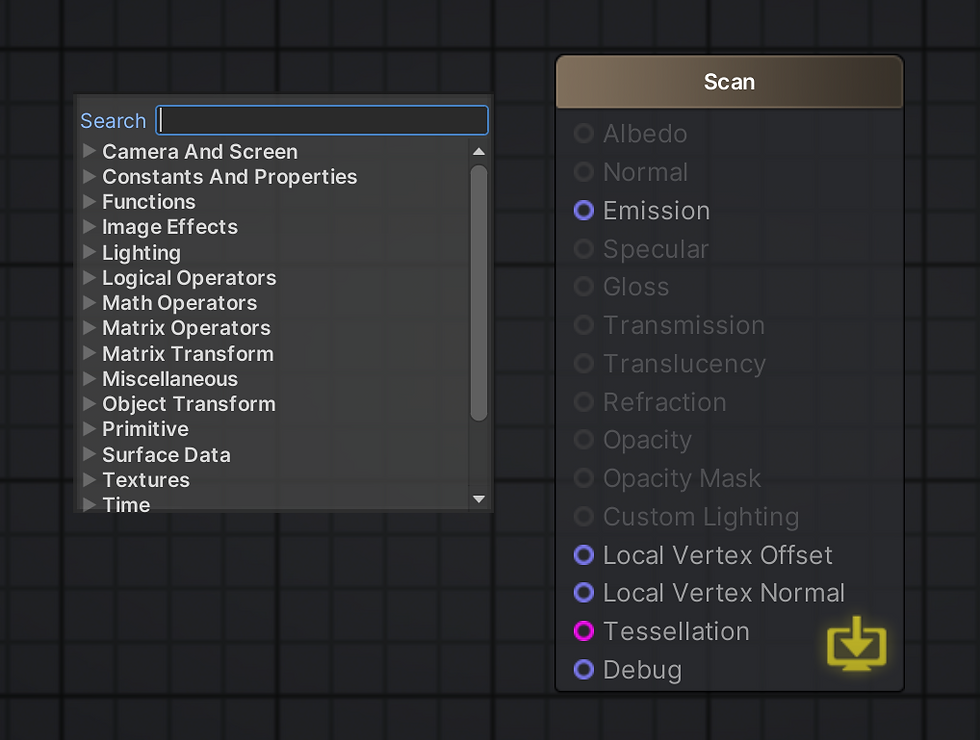
Task: Click the Scan node title header
Action: point(729,82)
